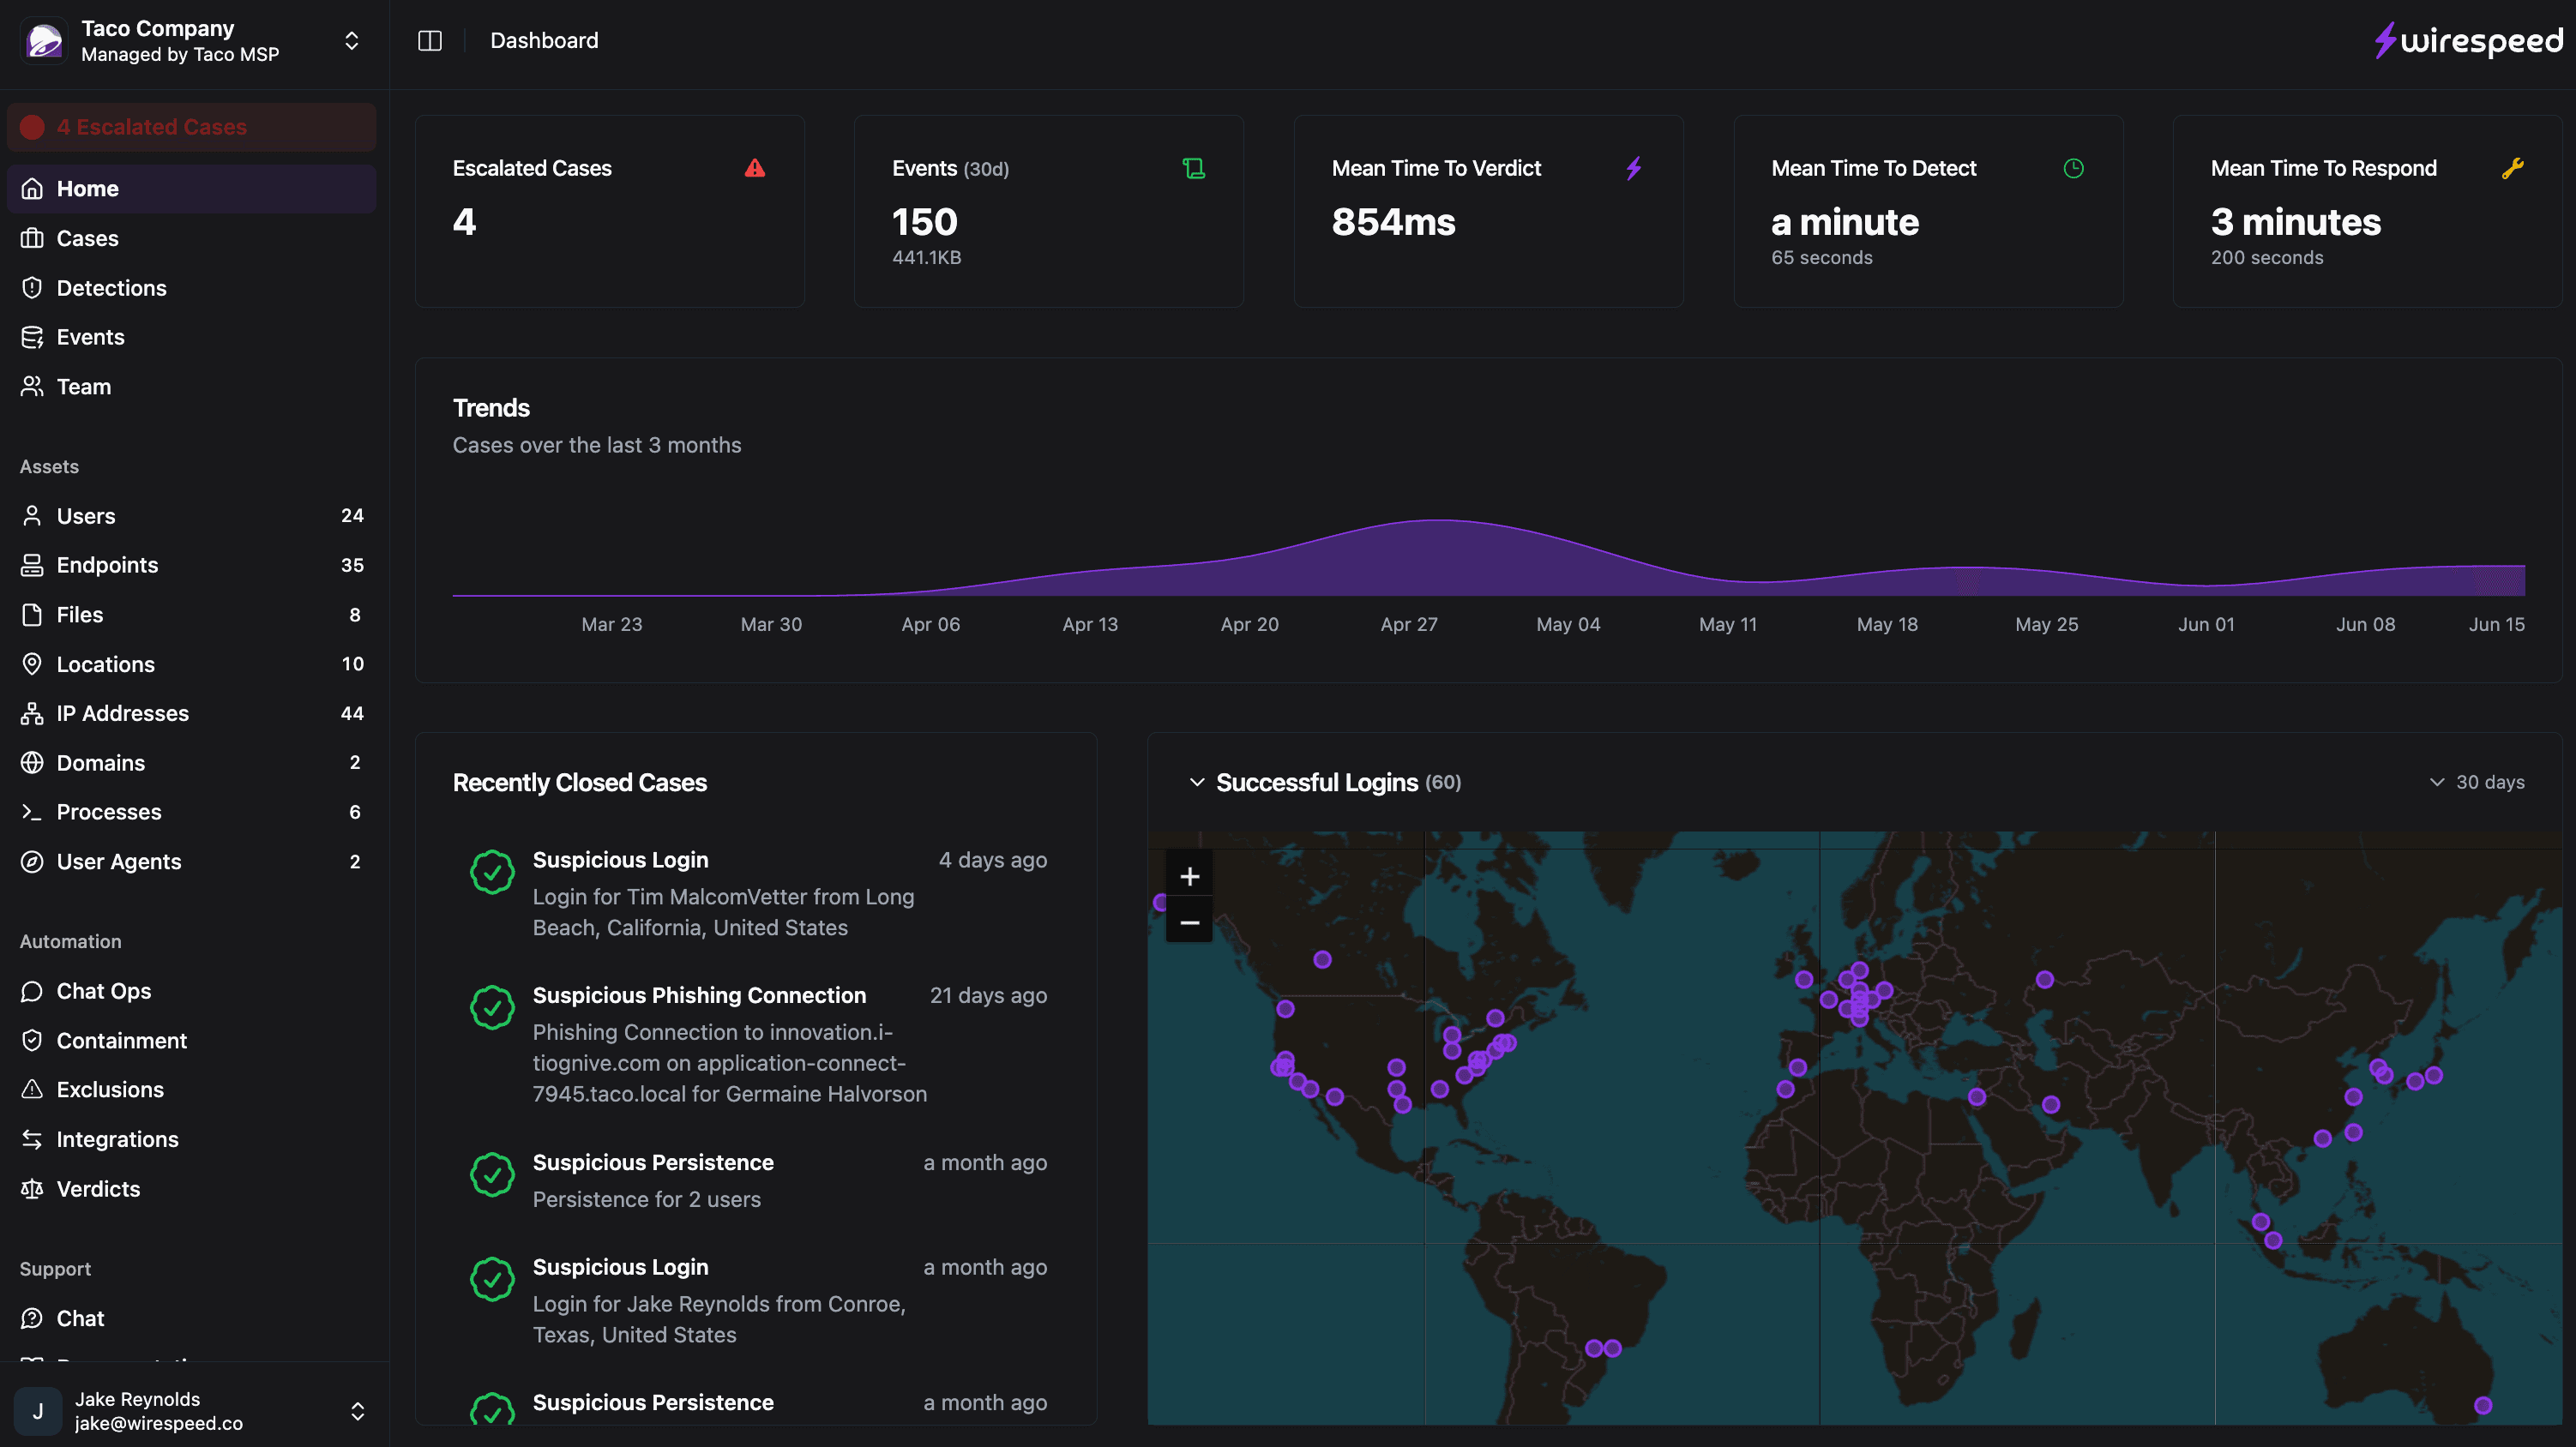This screenshot has height=1447, width=2576.
Task: Expand the Taco Company workspace switcher
Action: (x=351, y=40)
